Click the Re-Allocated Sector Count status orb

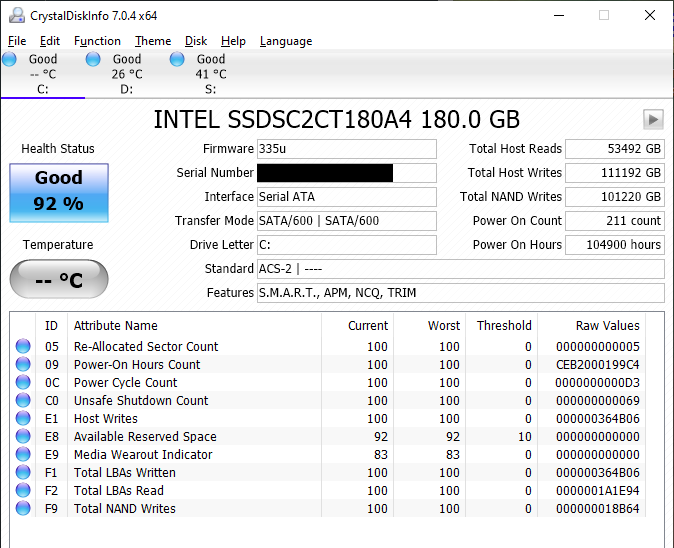pyautogui.click(x=23, y=347)
